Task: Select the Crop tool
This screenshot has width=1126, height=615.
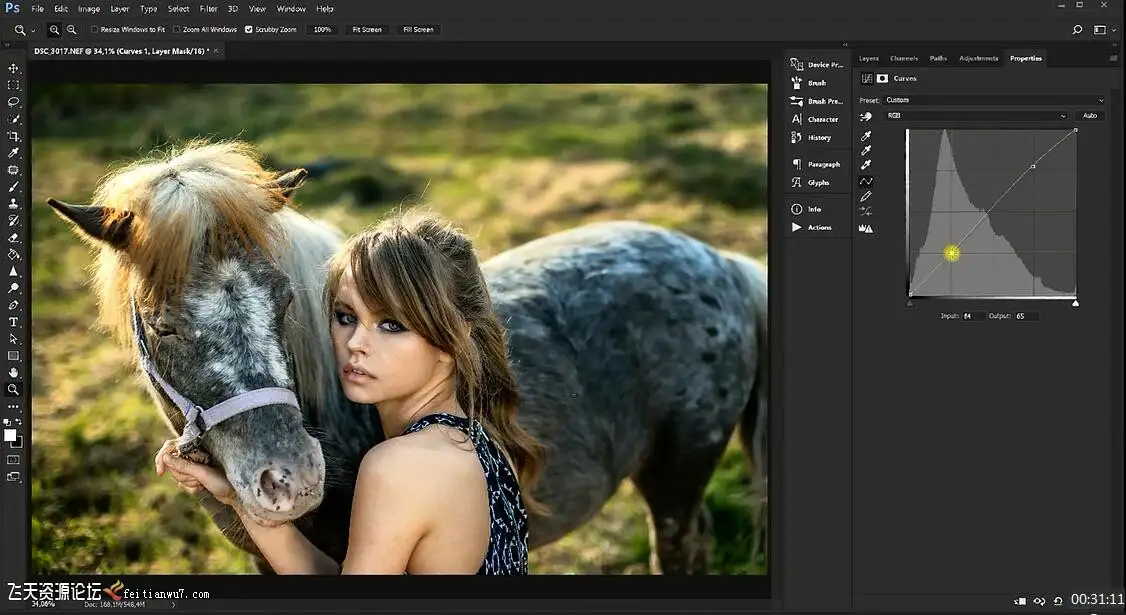Action: pos(14,136)
